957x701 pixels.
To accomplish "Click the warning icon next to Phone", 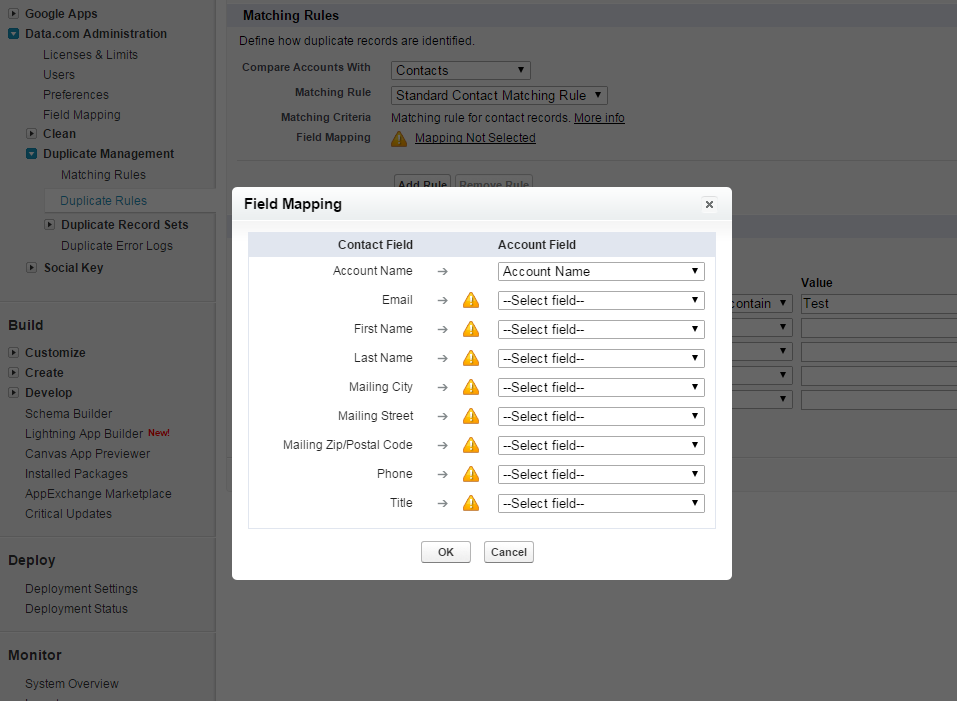I will pos(470,474).
